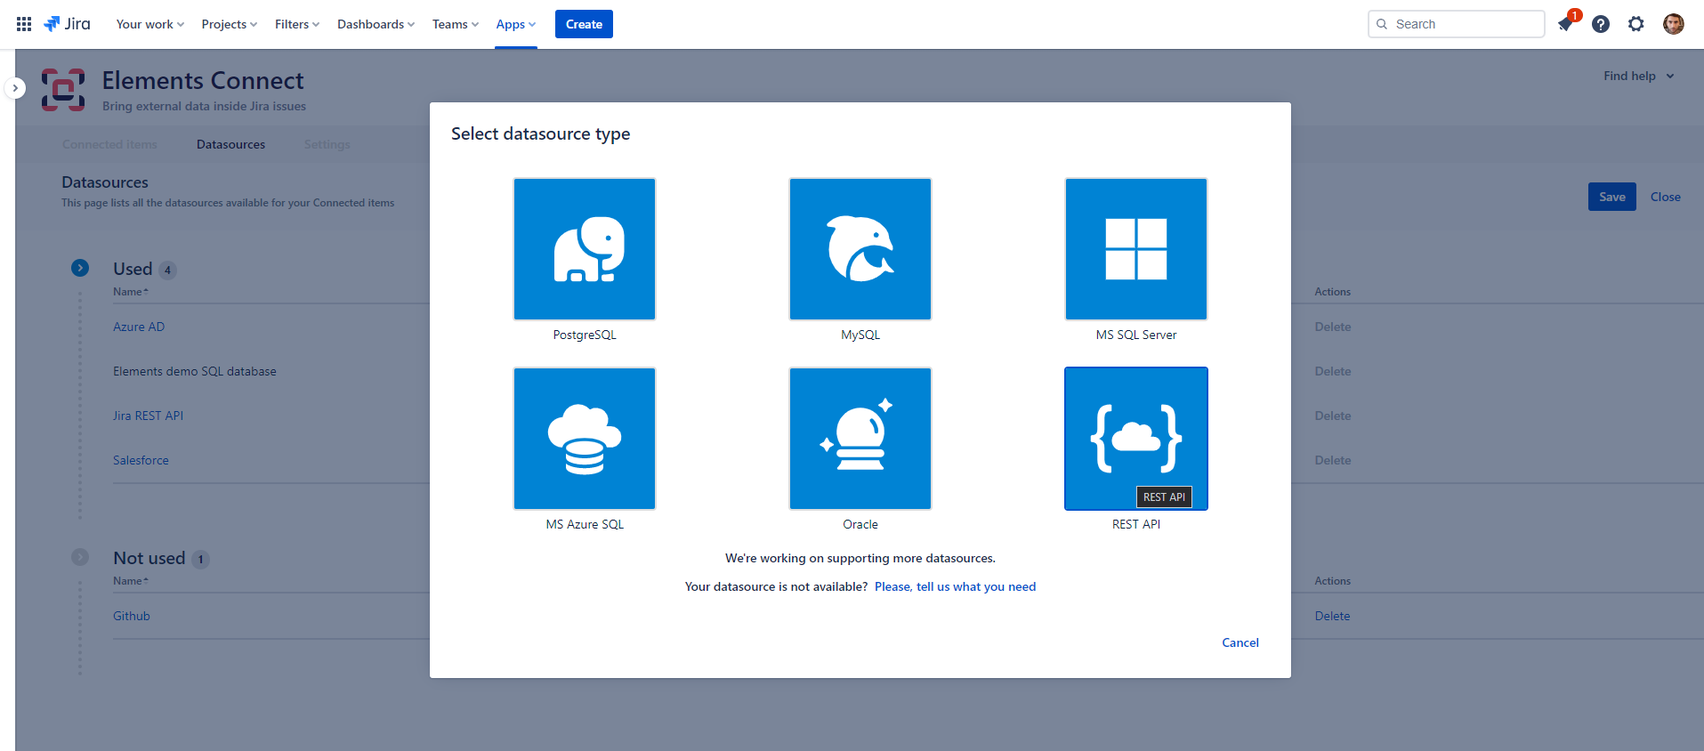Cancel the datasource type dialog
This screenshot has width=1704, height=751.
tap(1240, 643)
